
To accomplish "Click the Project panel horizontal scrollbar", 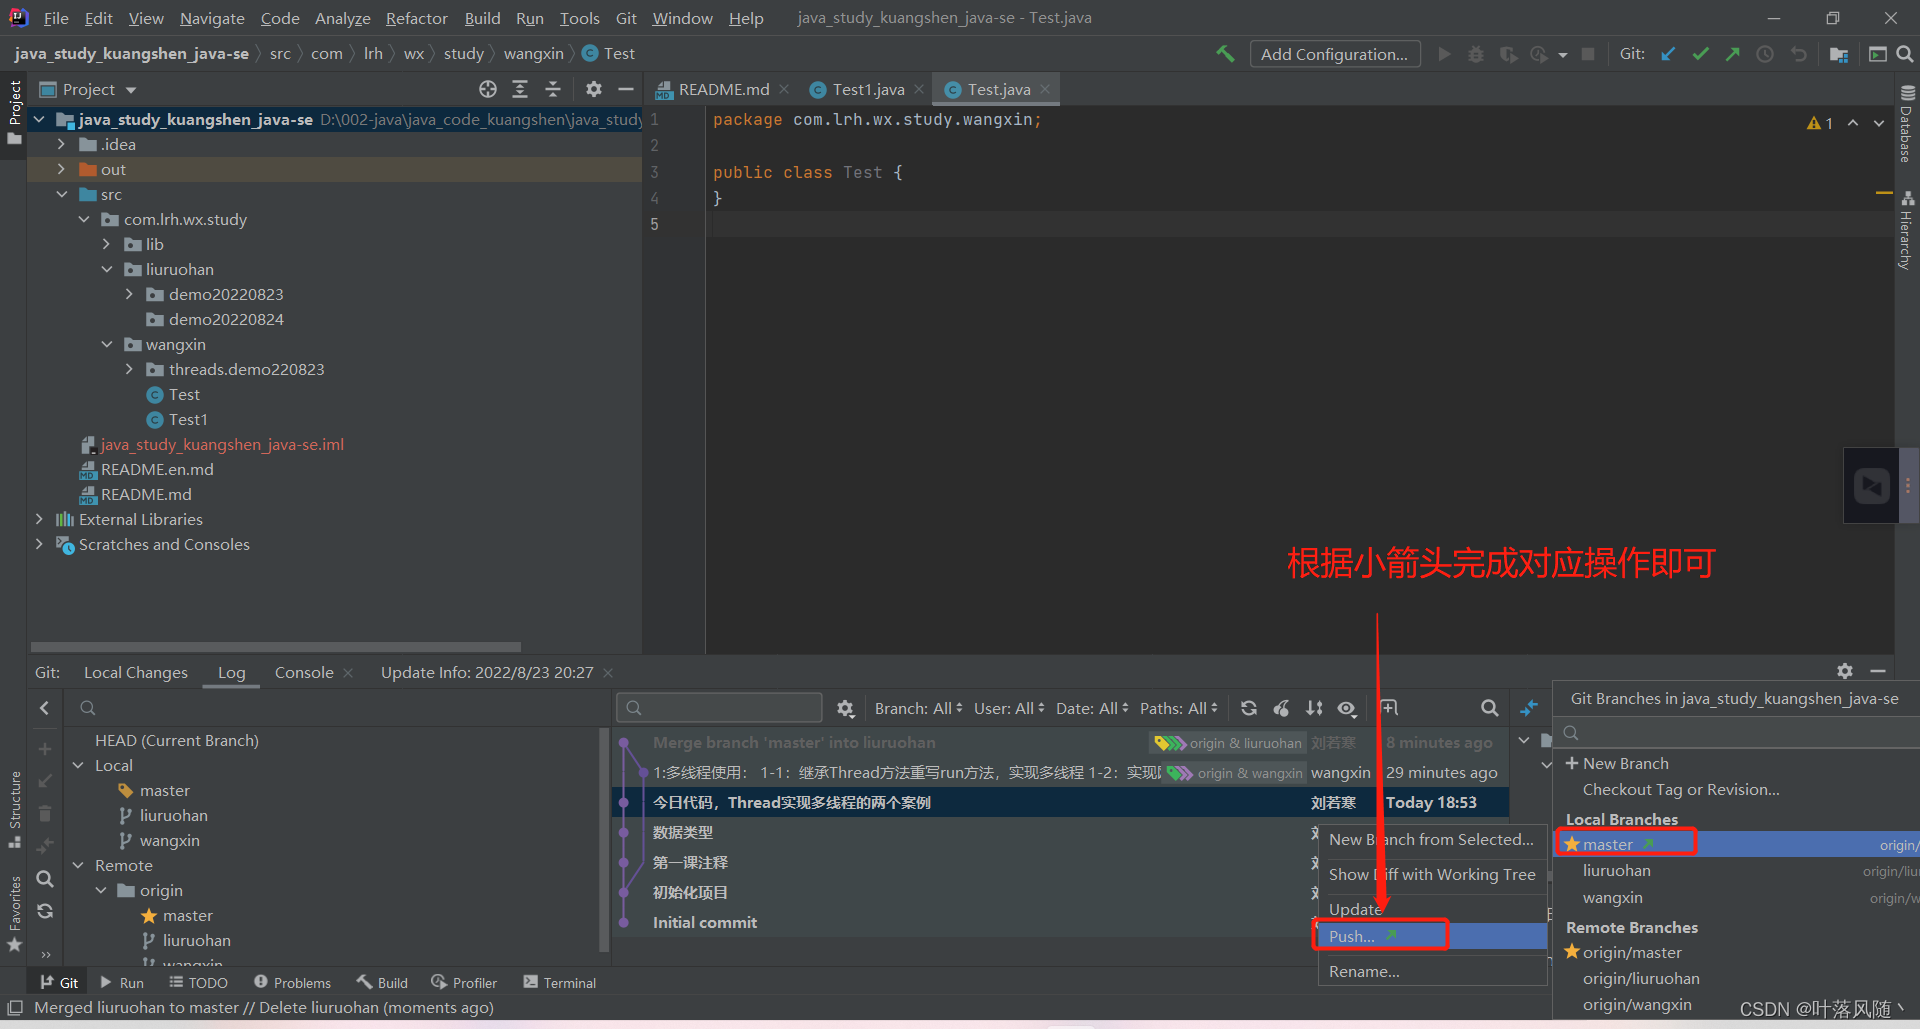I will point(276,647).
